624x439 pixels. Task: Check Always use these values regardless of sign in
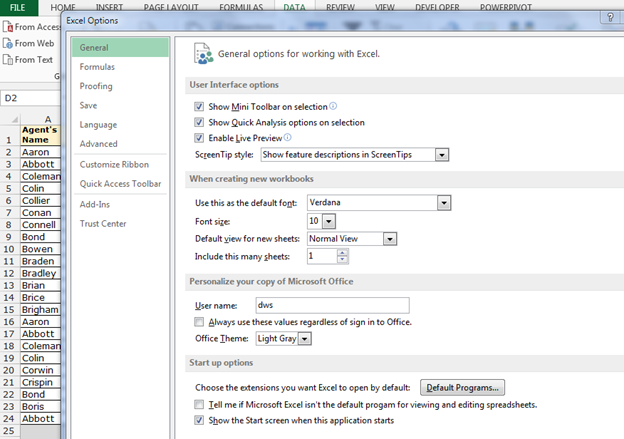[x=199, y=322]
